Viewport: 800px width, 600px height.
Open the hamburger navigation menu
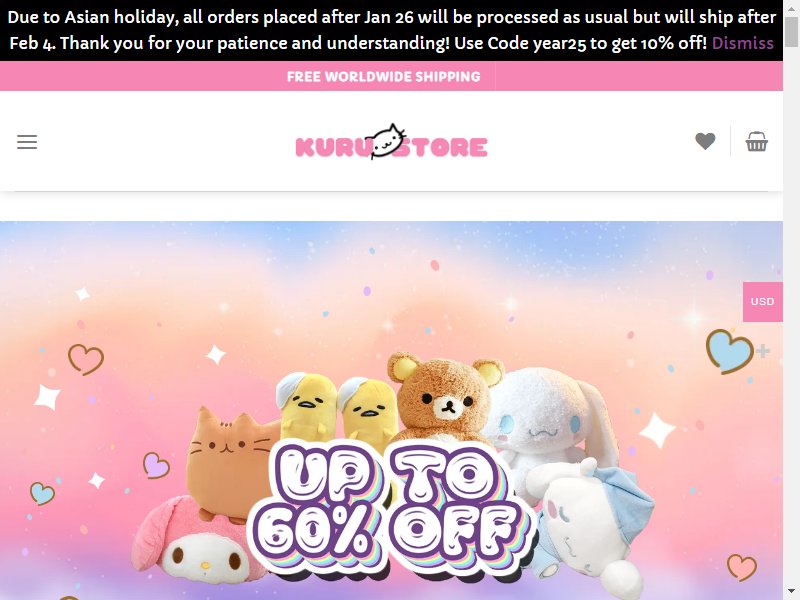click(27, 142)
